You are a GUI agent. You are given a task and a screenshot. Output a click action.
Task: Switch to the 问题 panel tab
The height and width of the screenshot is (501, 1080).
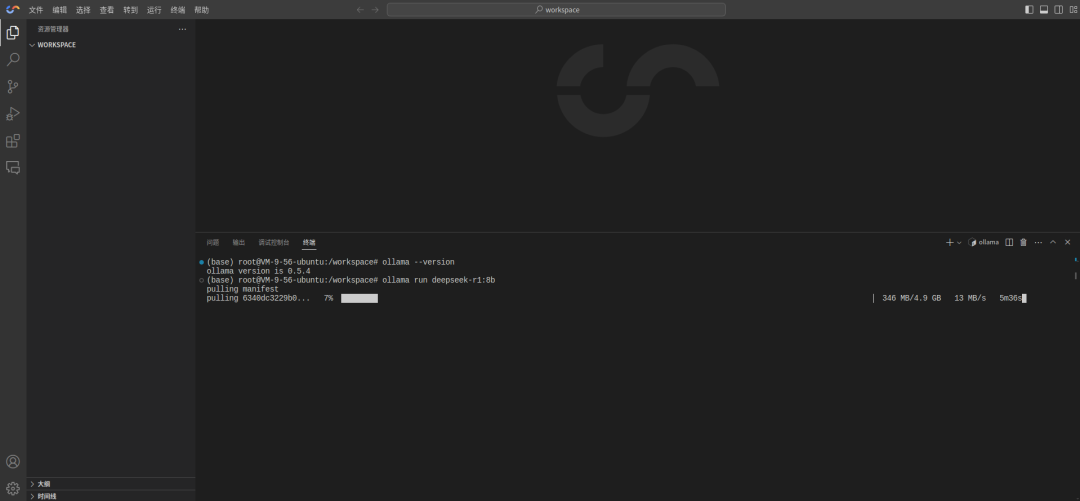[x=213, y=243]
